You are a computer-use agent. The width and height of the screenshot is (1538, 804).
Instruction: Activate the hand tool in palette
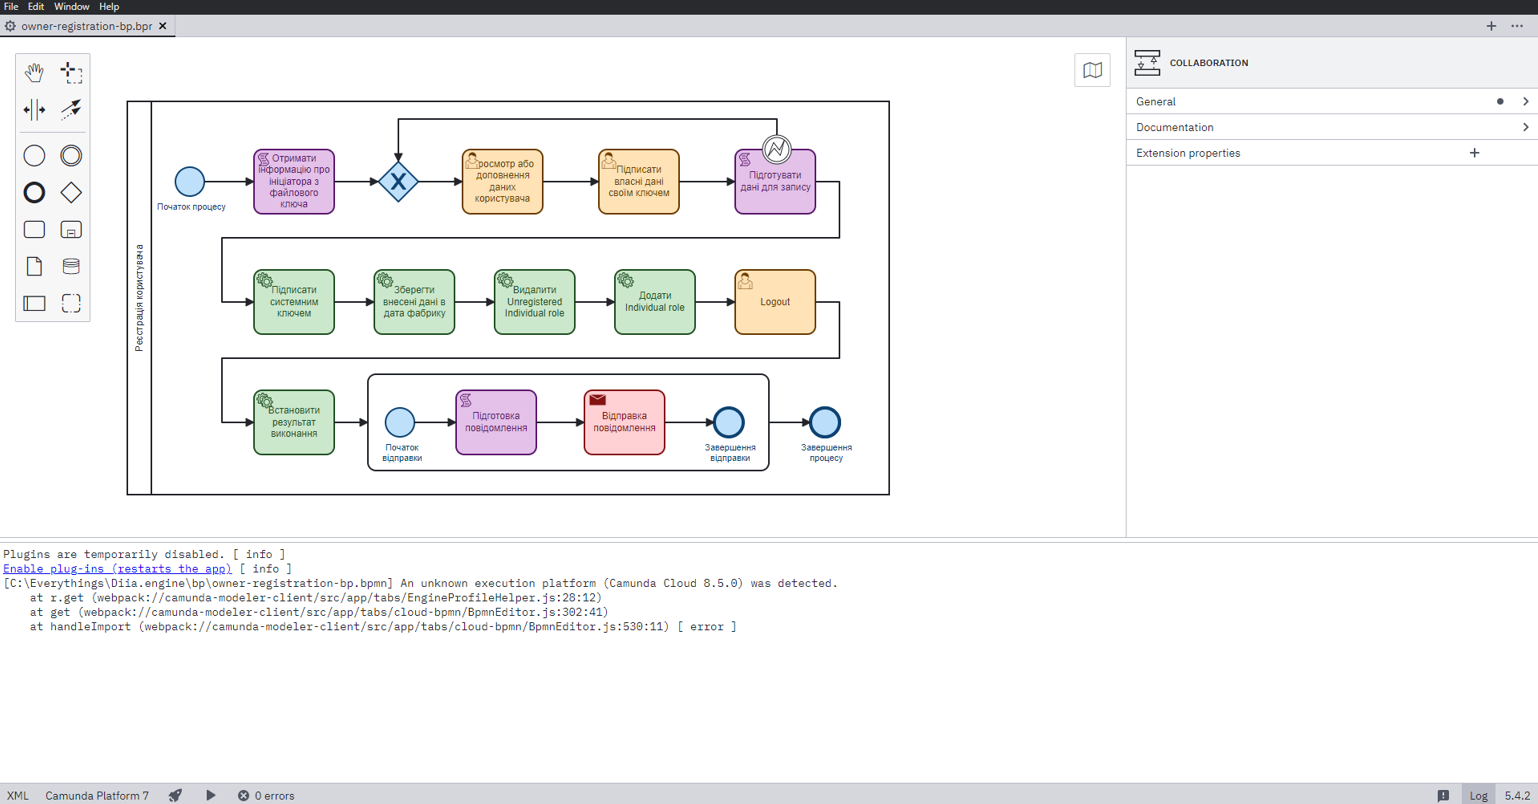point(34,73)
